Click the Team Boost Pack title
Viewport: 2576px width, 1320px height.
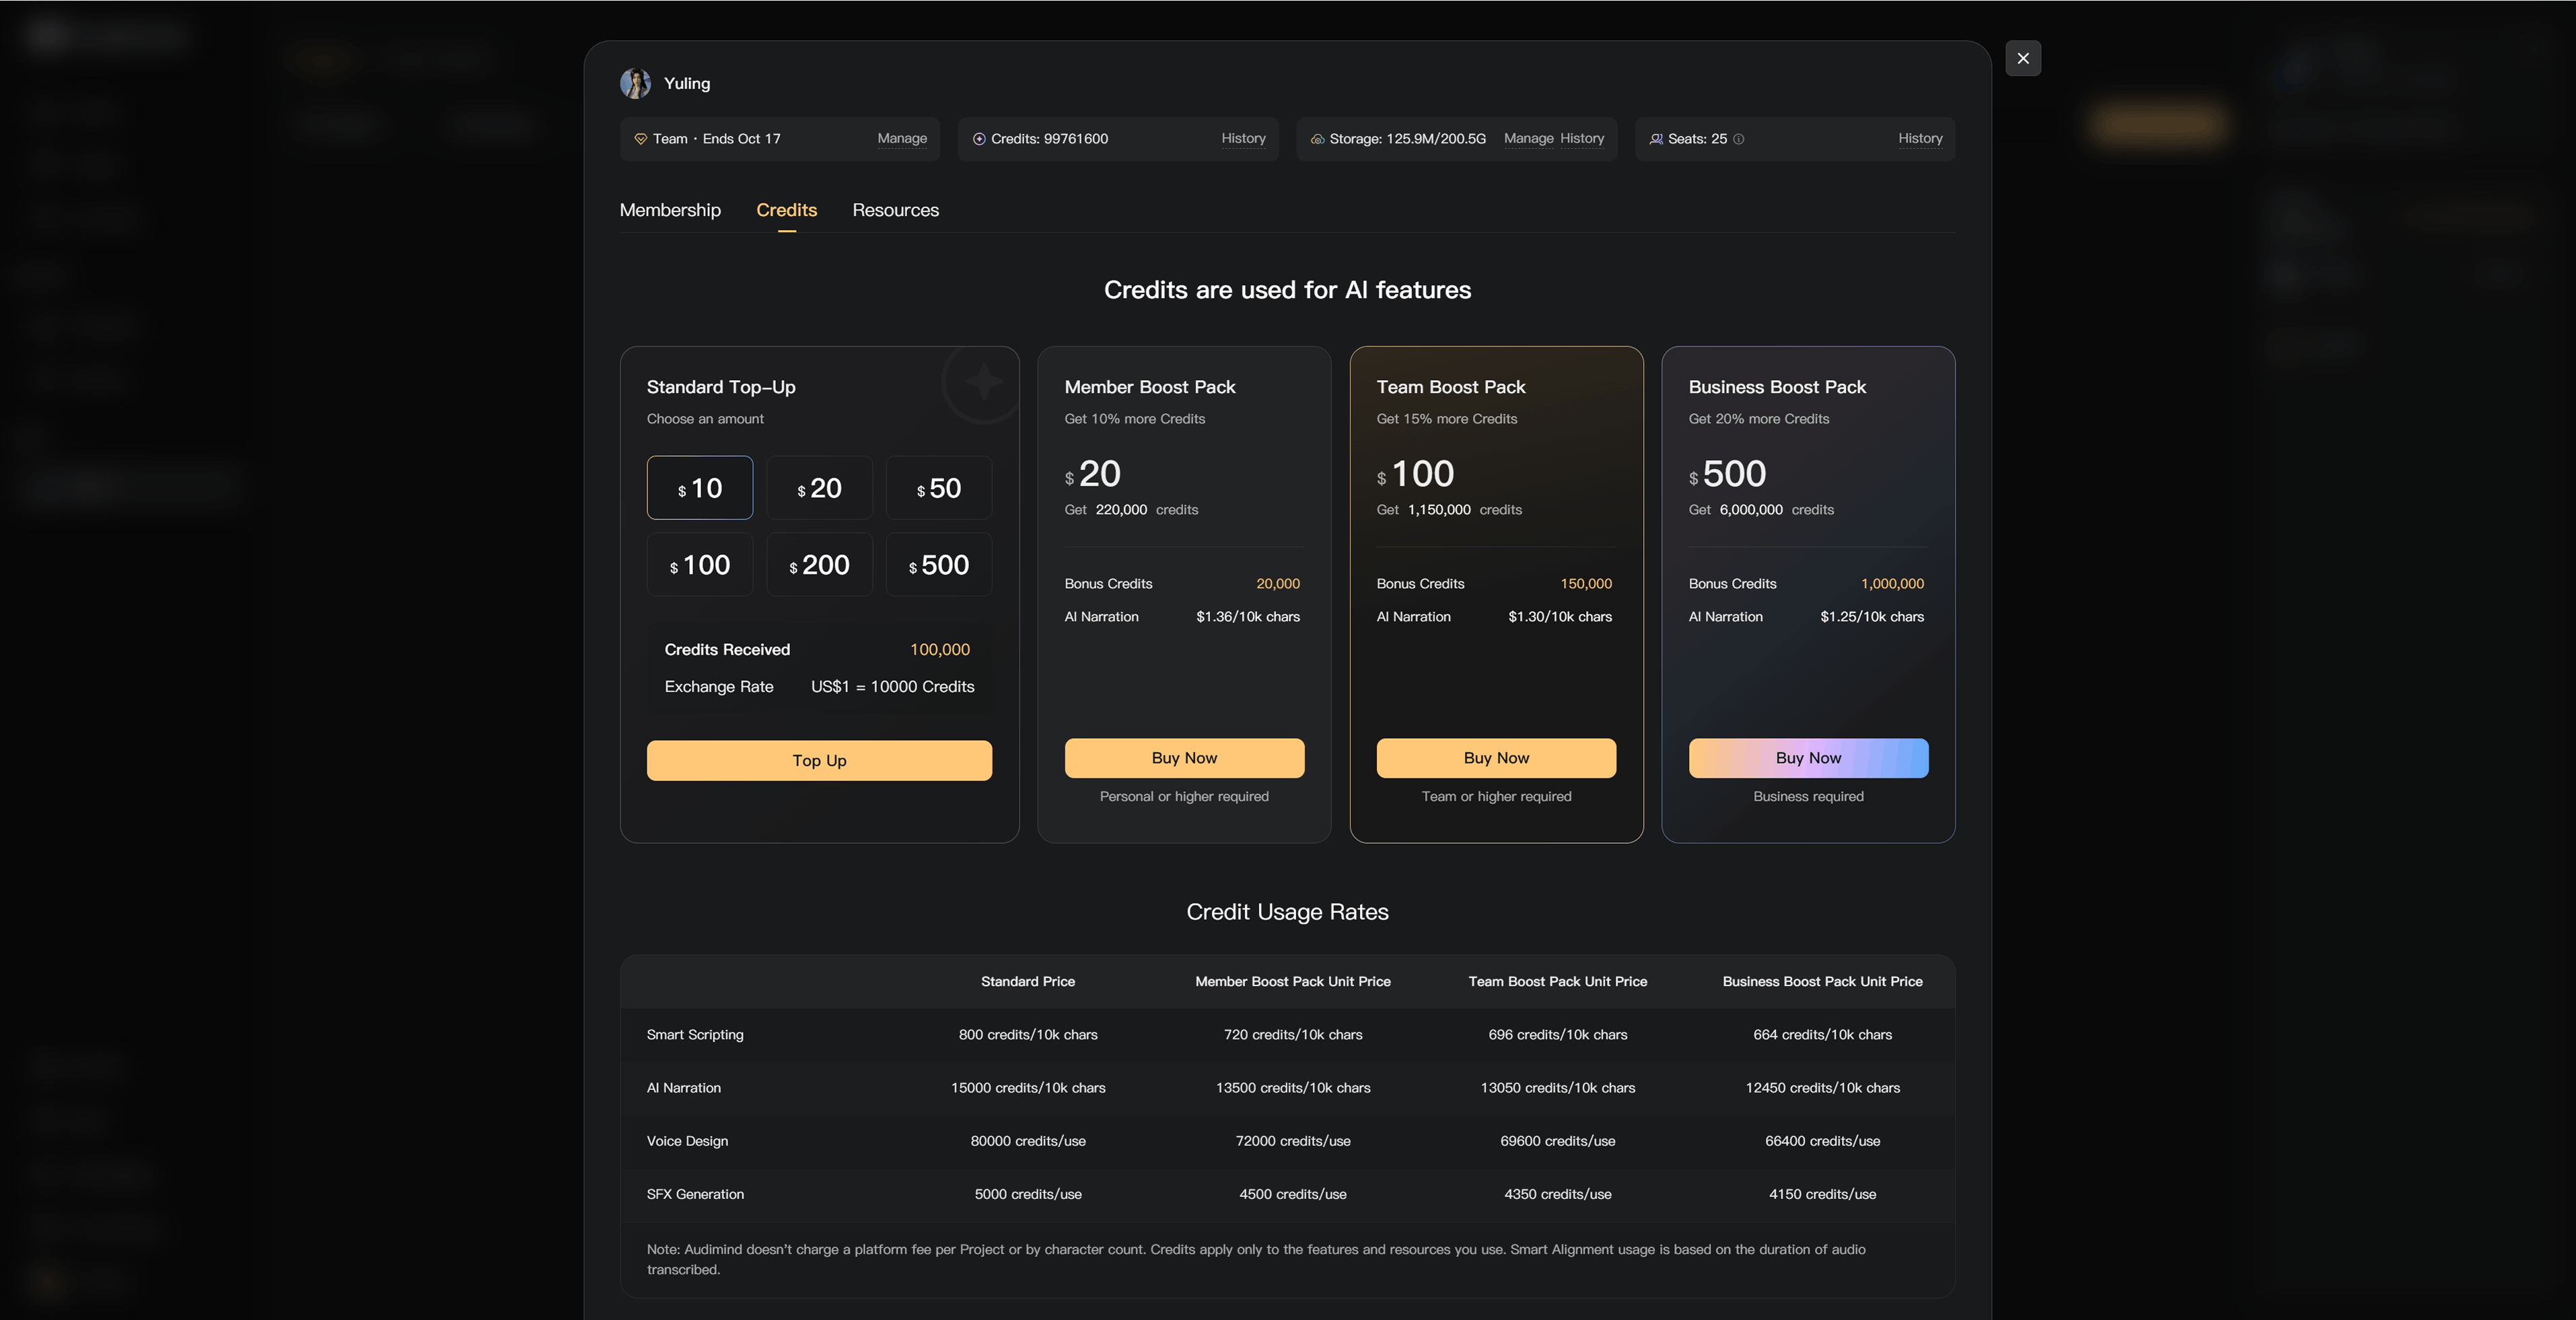pyautogui.click(x=1451, y=387)
